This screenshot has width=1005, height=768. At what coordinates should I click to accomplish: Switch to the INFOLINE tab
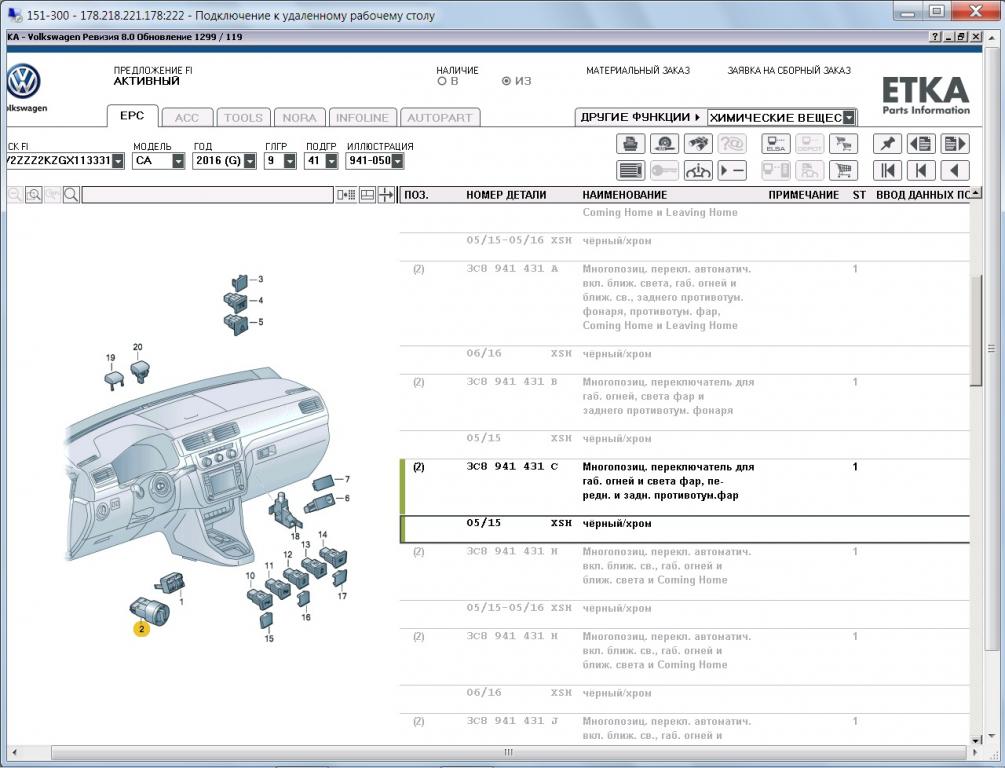pyautogui.click(x=362, y=118)
